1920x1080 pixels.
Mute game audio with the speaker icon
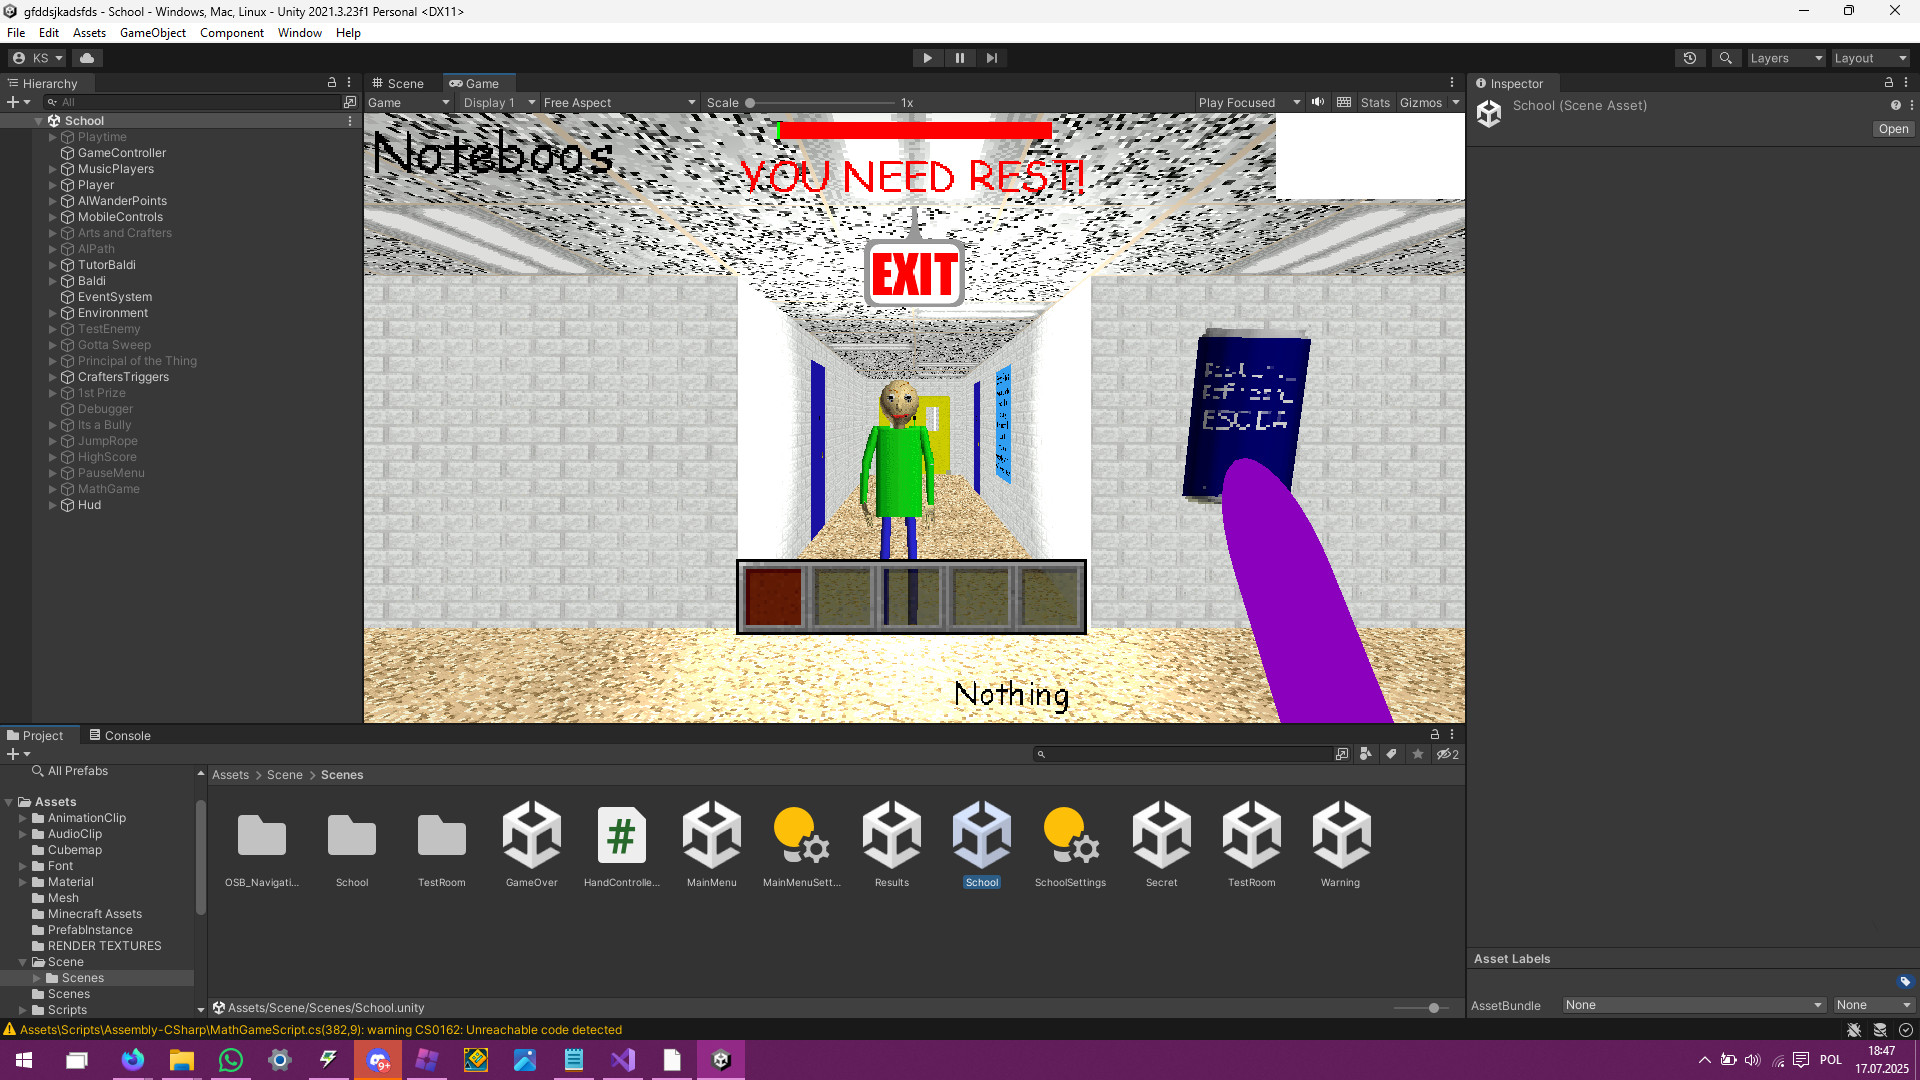click(x=1318, y=102)
